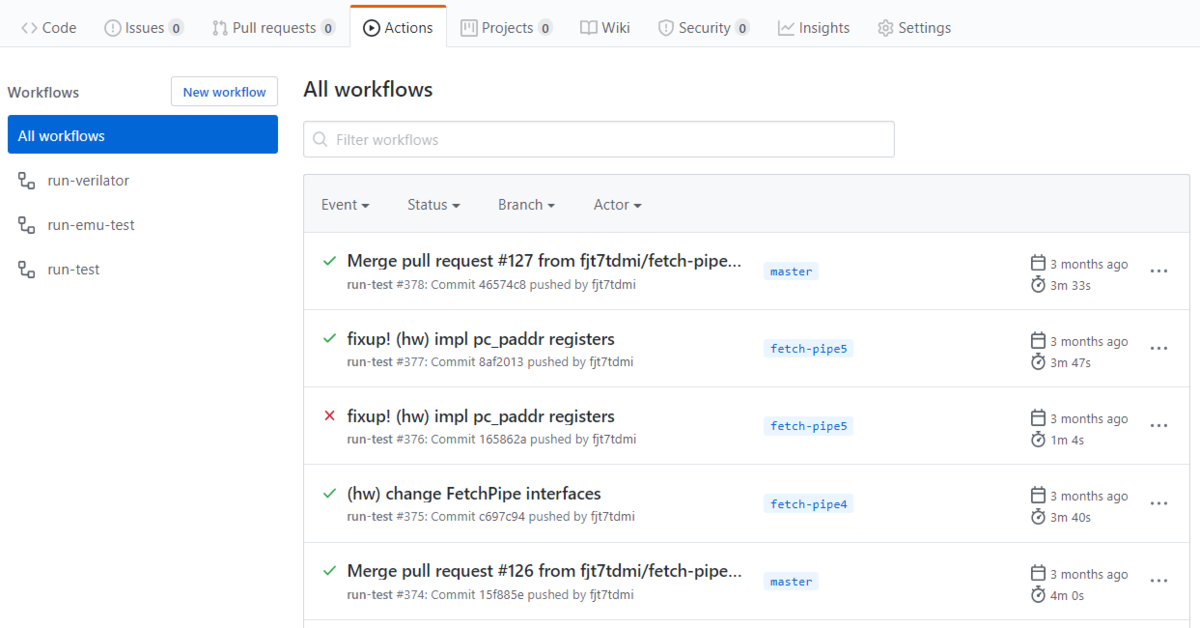Focus the Filter workflows search field

point(599,140)
